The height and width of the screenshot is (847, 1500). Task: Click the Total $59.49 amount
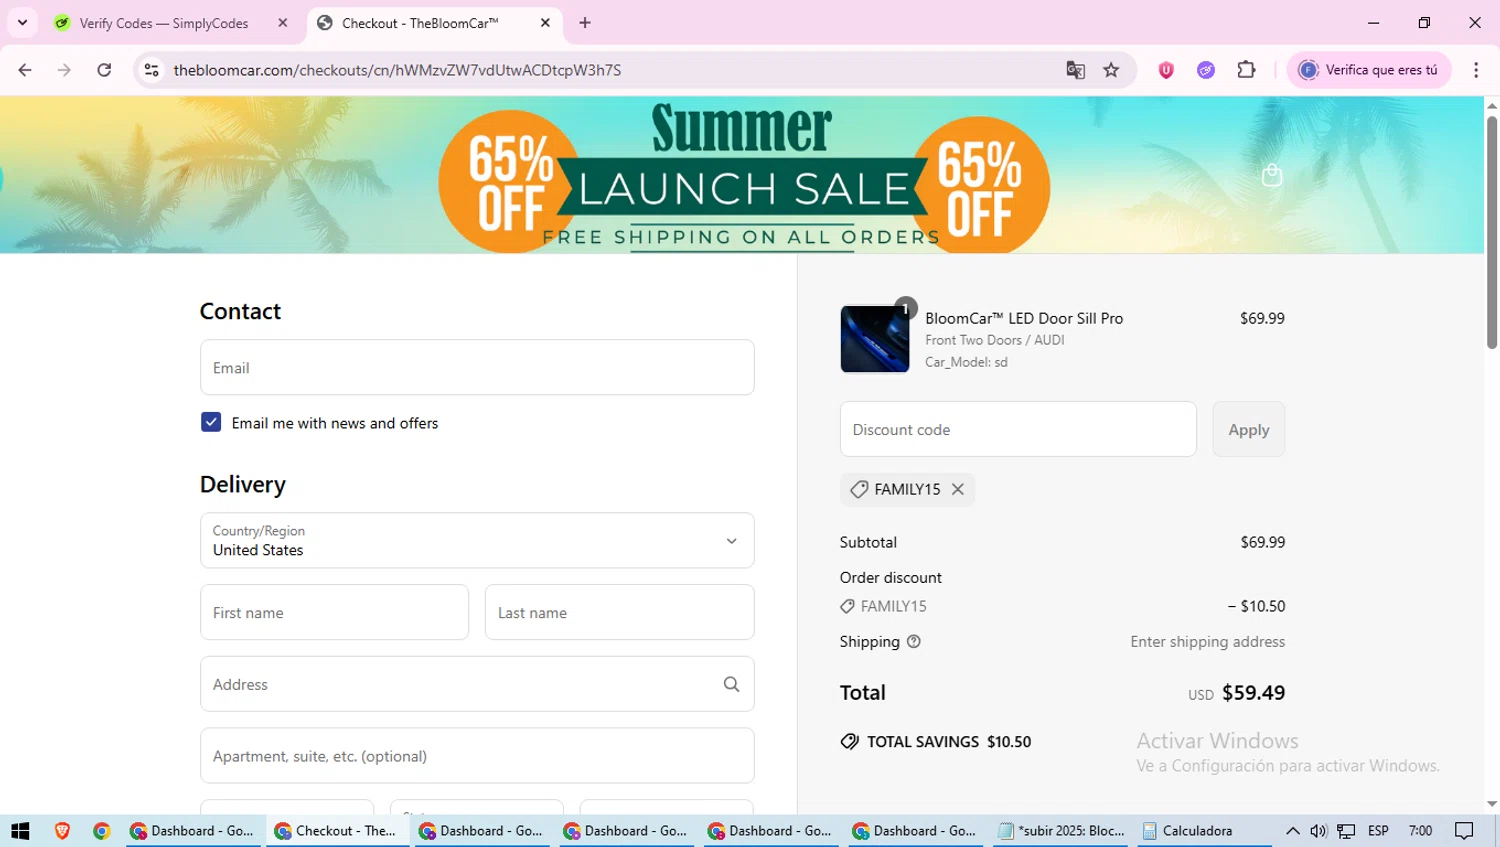(1253, 692)
